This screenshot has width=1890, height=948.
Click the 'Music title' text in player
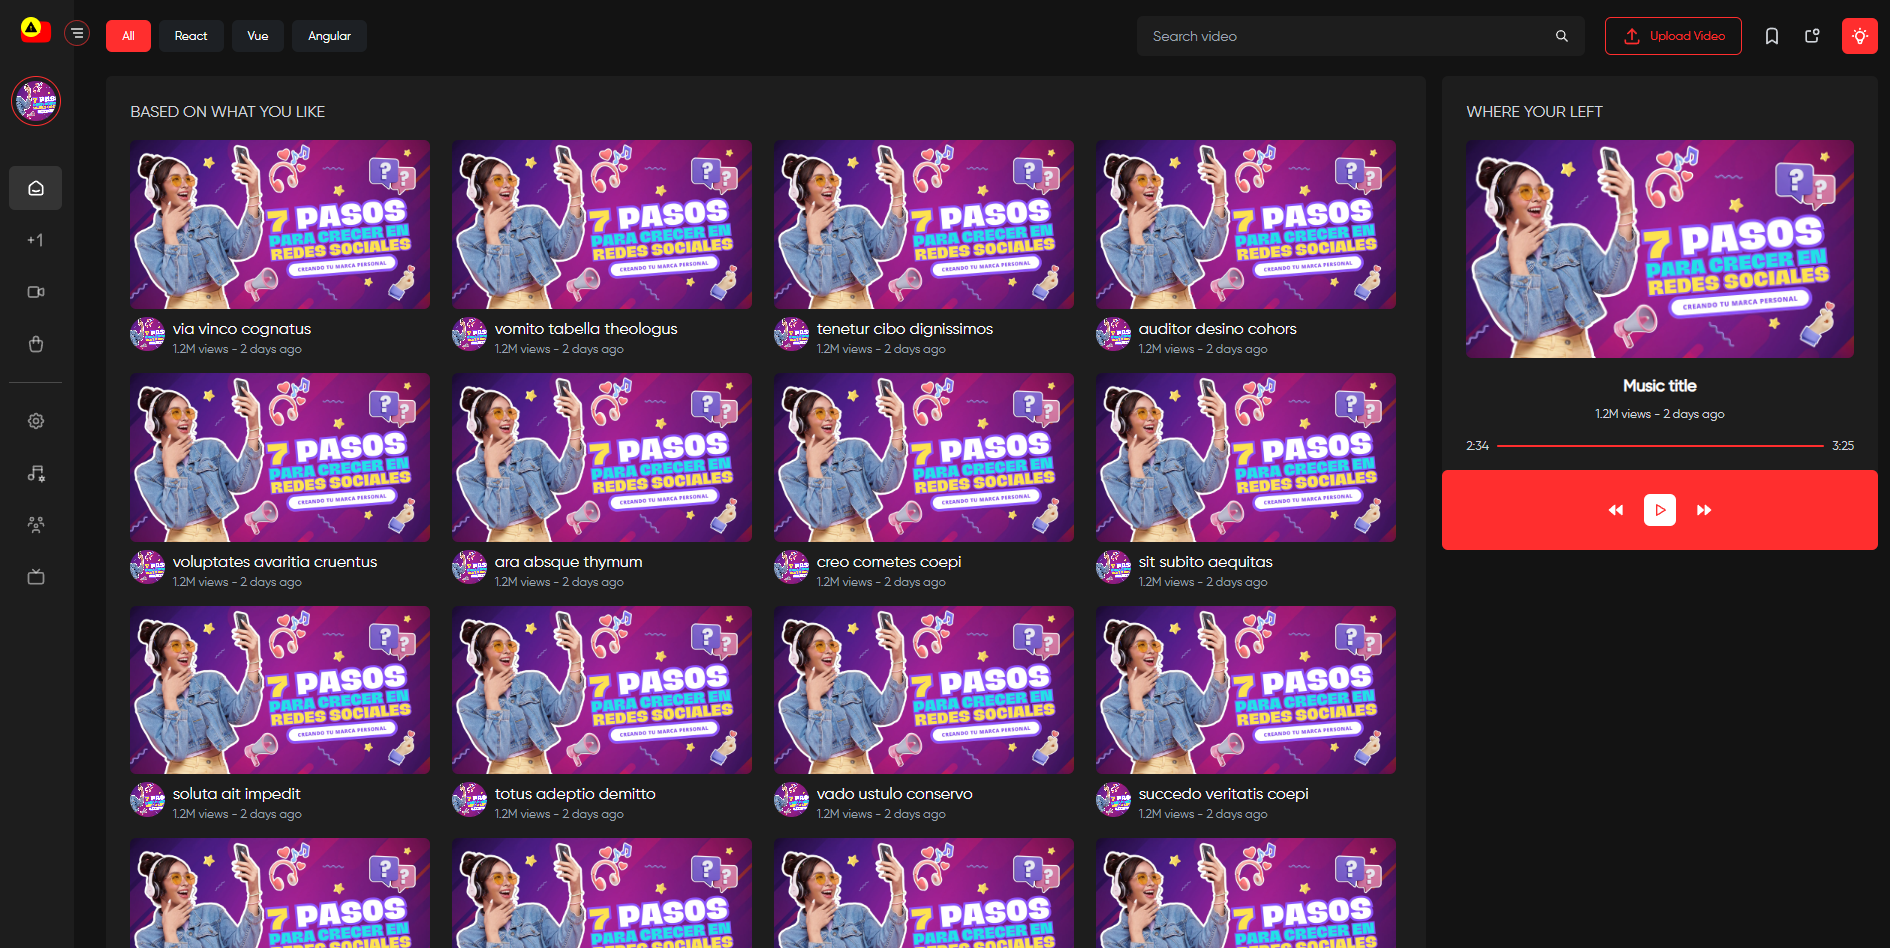[1660, 386]
